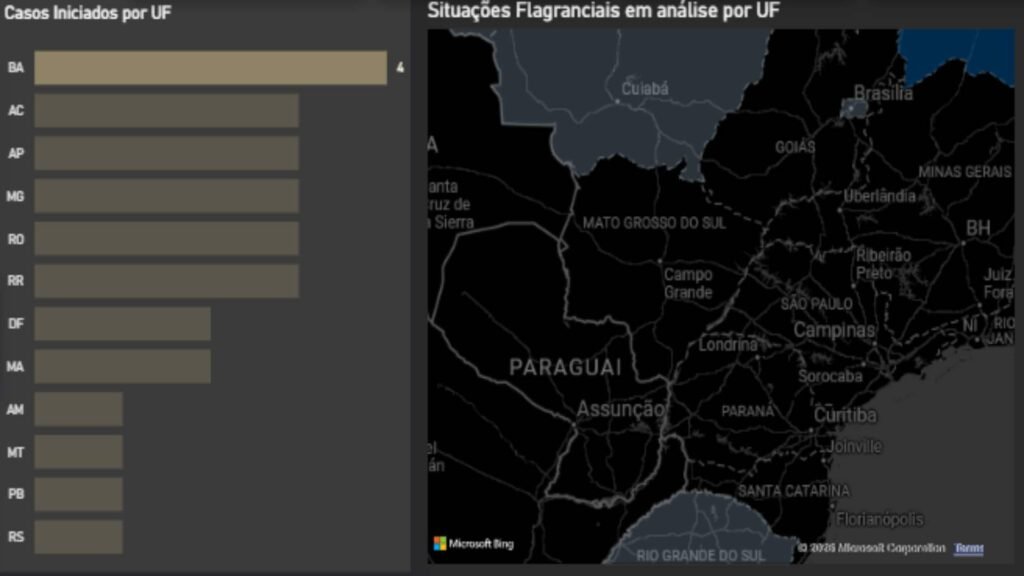Click the Distrito Federal highlighted area near Brasília

pyautogui.click(x=852, y=108)
